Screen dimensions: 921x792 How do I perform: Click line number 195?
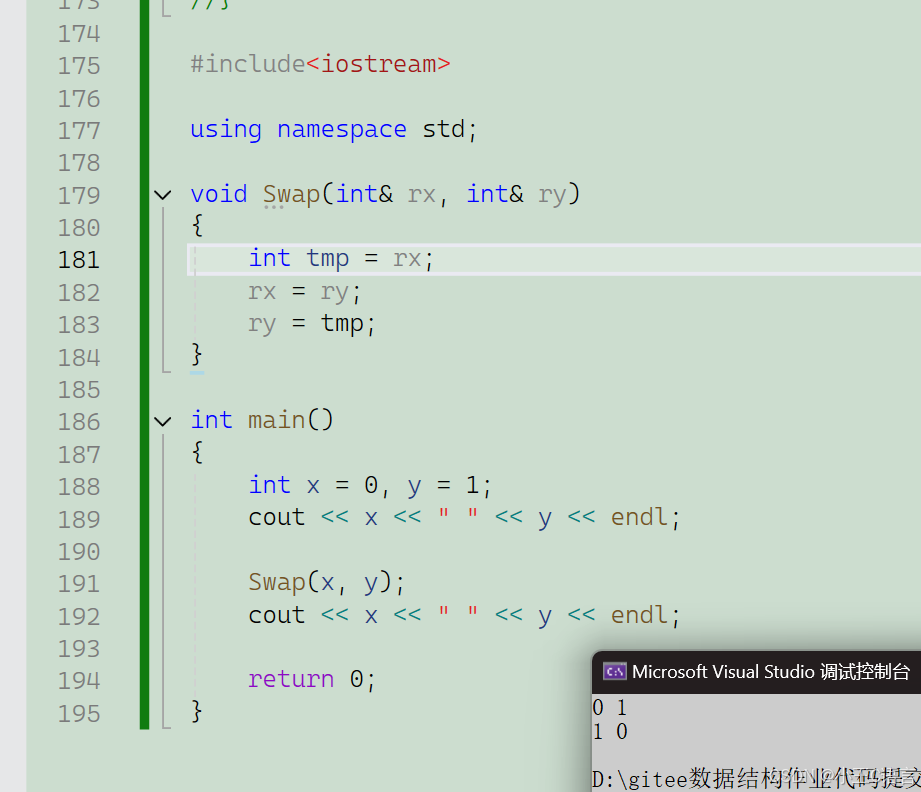point(79,713)
